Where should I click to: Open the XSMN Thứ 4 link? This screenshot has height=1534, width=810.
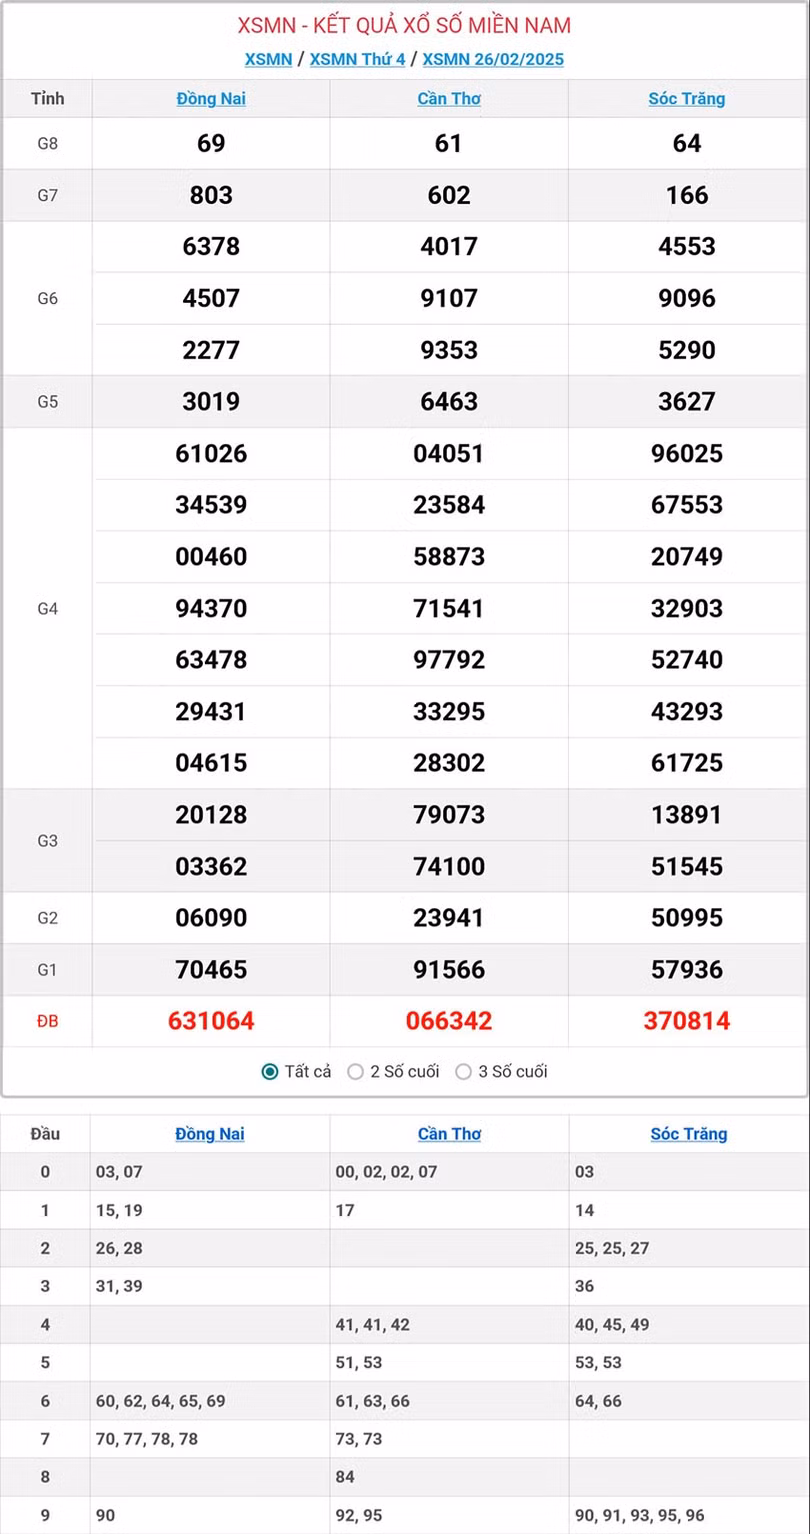click(x=357, y=59)
